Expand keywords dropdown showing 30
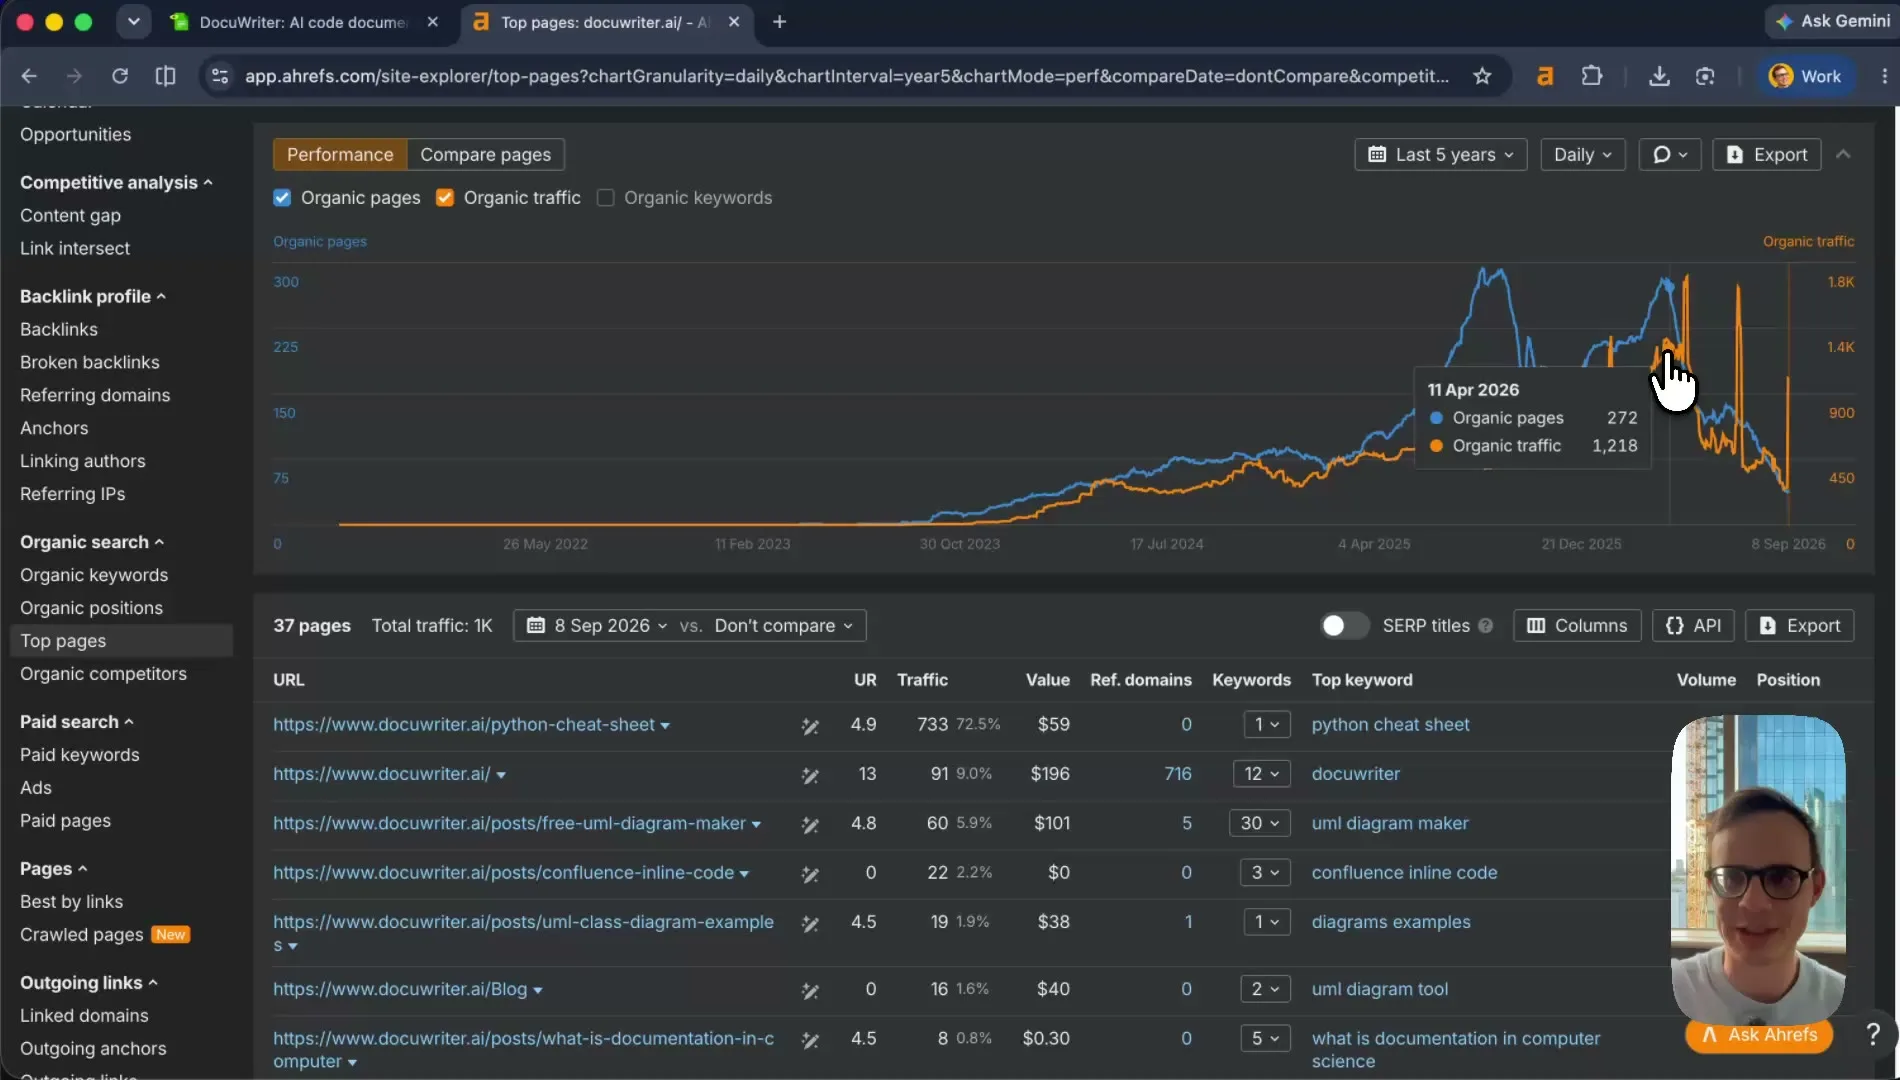Screen dimensions: 1900x1080 click(x=1260, y=823)
